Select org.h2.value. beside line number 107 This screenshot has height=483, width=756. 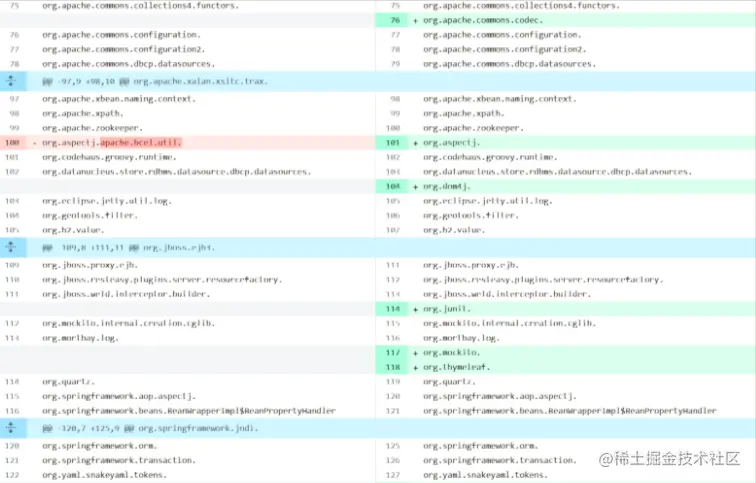coord(454,230)
